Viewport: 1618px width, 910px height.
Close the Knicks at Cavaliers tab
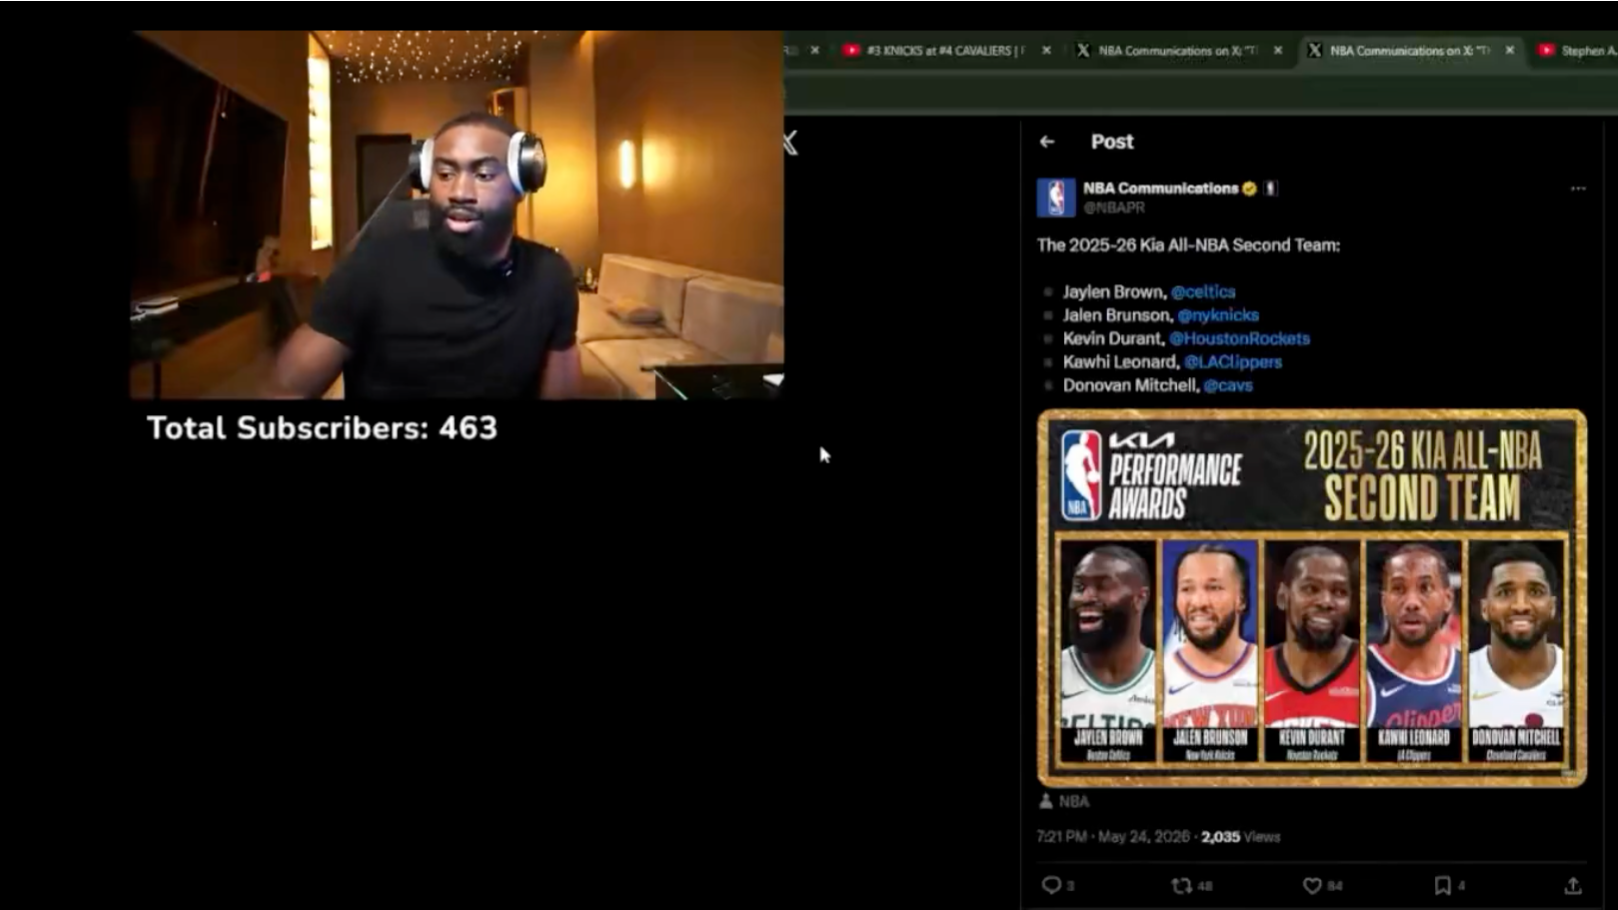1047,50
